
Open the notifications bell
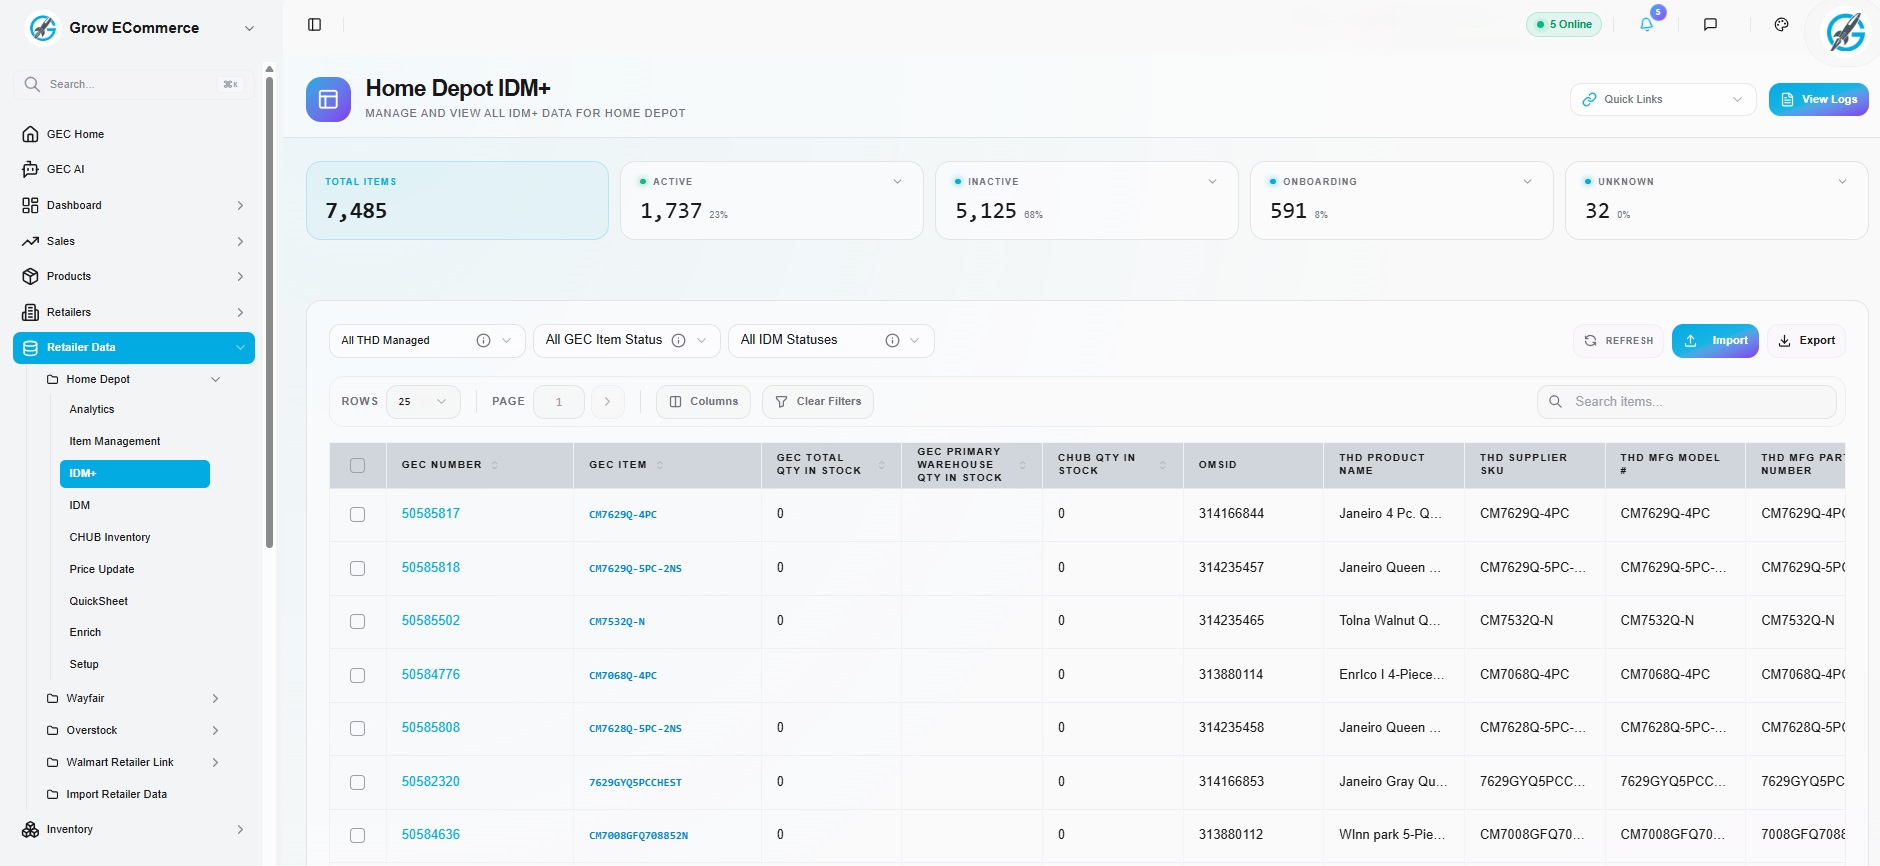[1646, 24]
